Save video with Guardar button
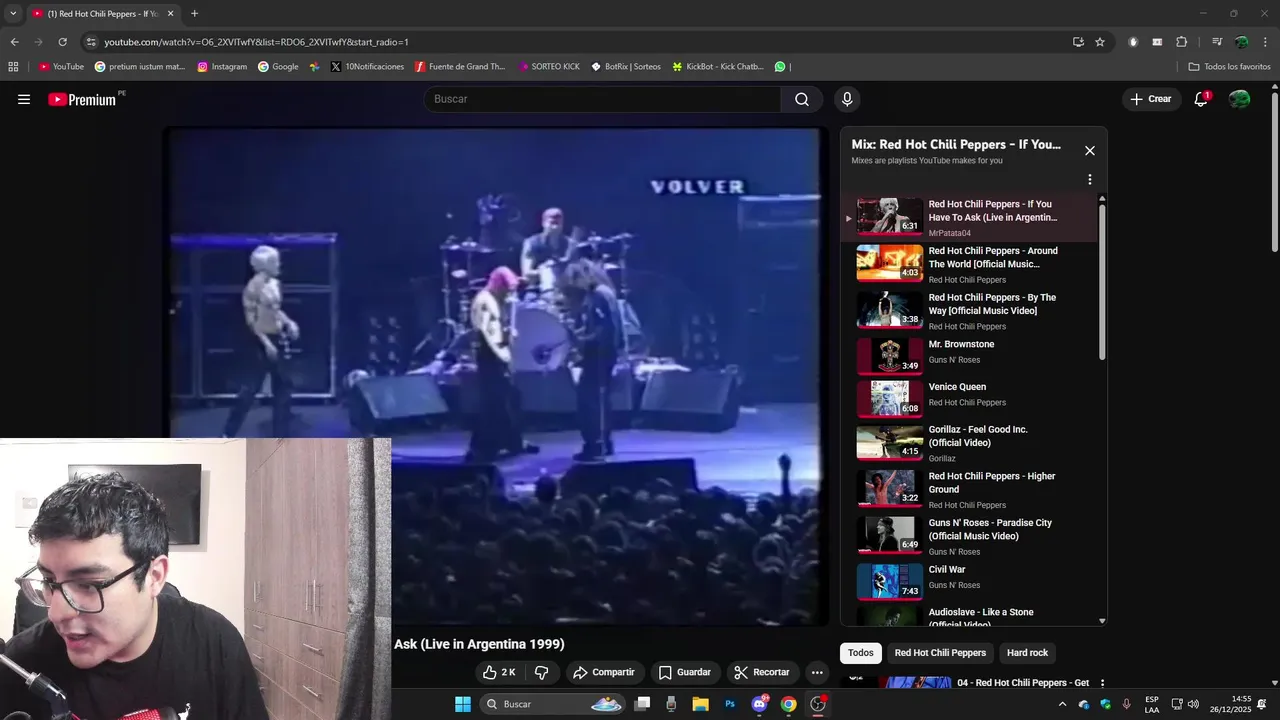The image size is (1280, 720). click(x=684, y=672)
